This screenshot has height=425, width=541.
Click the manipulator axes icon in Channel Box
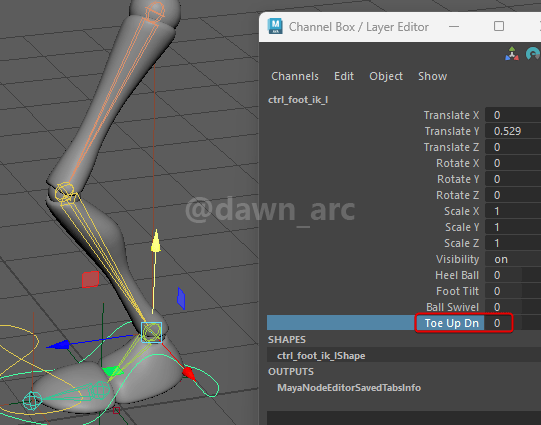[x=512, y=53]
